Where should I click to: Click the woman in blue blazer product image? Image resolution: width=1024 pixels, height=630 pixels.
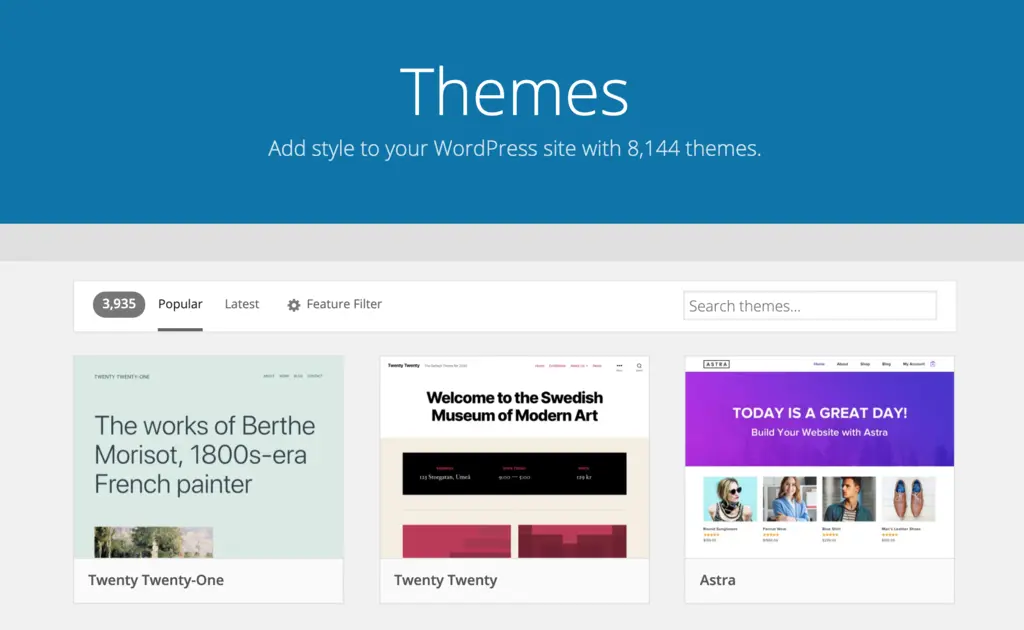790,499
